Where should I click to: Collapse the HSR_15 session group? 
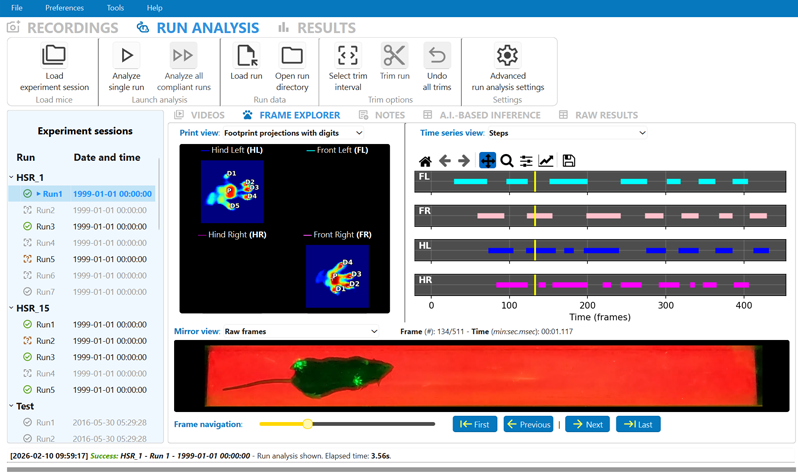click(x=11, y=308)
